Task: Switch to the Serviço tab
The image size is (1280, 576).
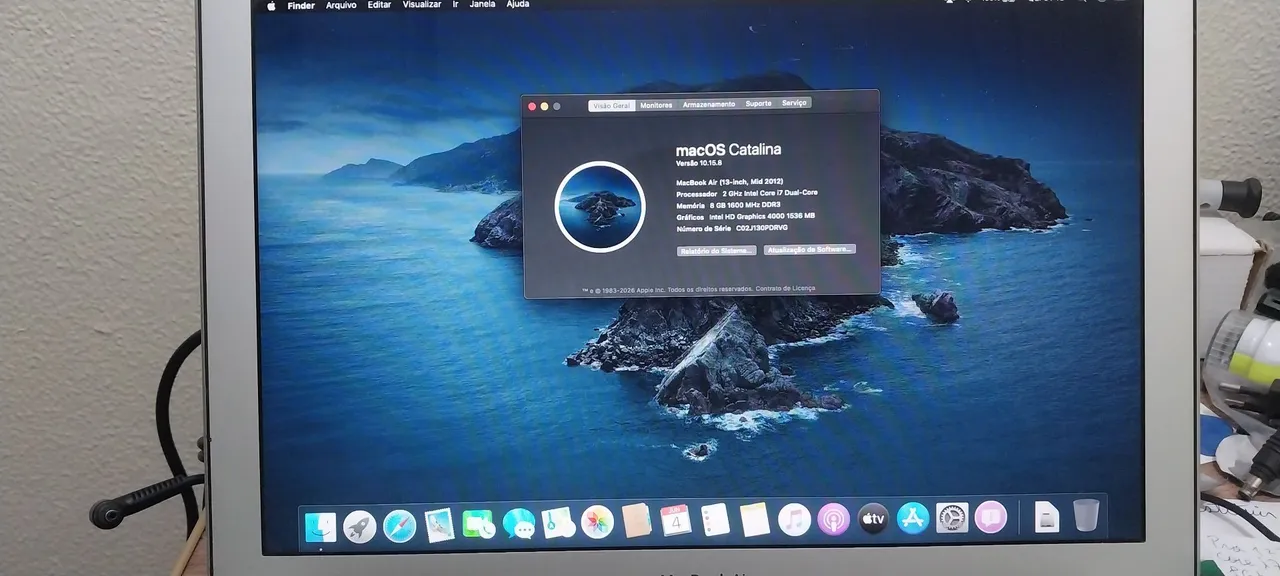Action: (794, 102)
